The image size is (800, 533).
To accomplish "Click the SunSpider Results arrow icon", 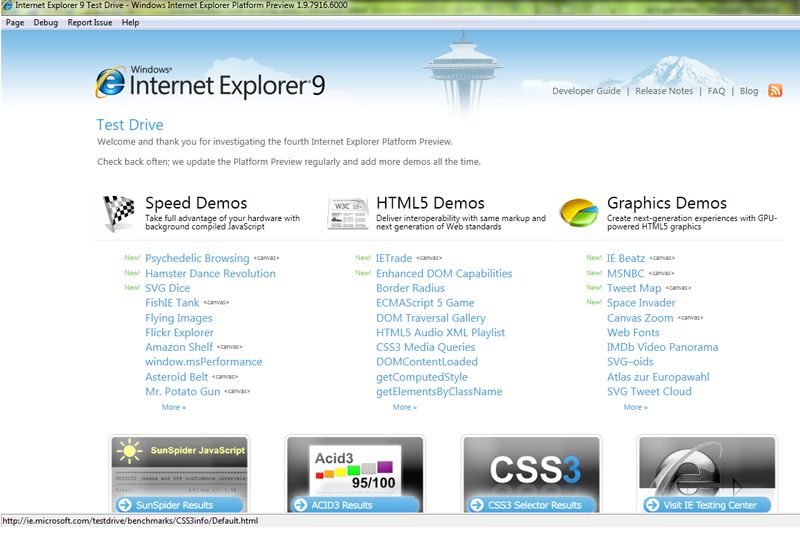I will pos(124,505).
